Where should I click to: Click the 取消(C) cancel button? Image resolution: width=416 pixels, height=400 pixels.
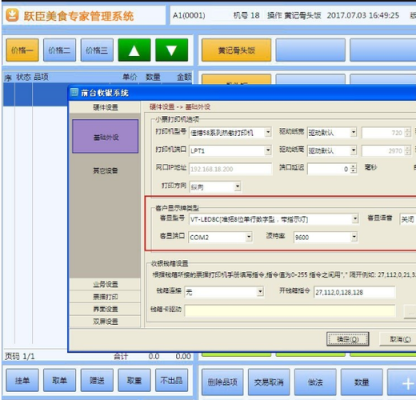(x=398, y=339)
